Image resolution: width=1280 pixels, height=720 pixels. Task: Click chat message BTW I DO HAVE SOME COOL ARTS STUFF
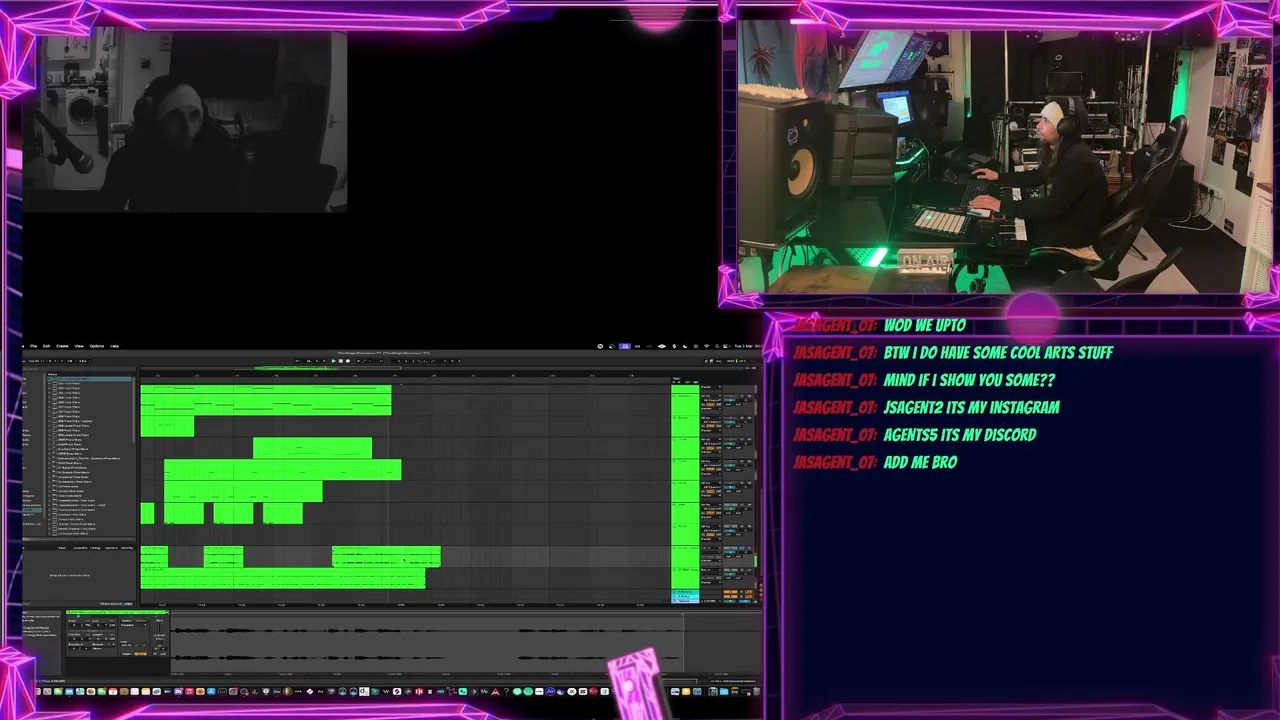[x=998, y=352]
